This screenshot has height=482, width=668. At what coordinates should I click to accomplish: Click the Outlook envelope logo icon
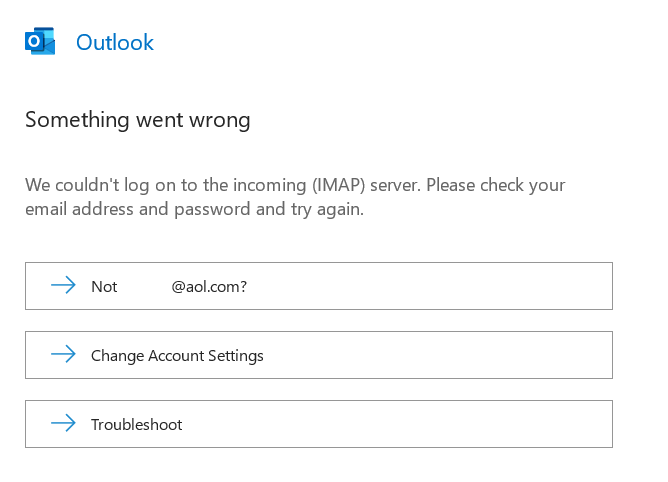pyautogui.click(x=40, y=41)
